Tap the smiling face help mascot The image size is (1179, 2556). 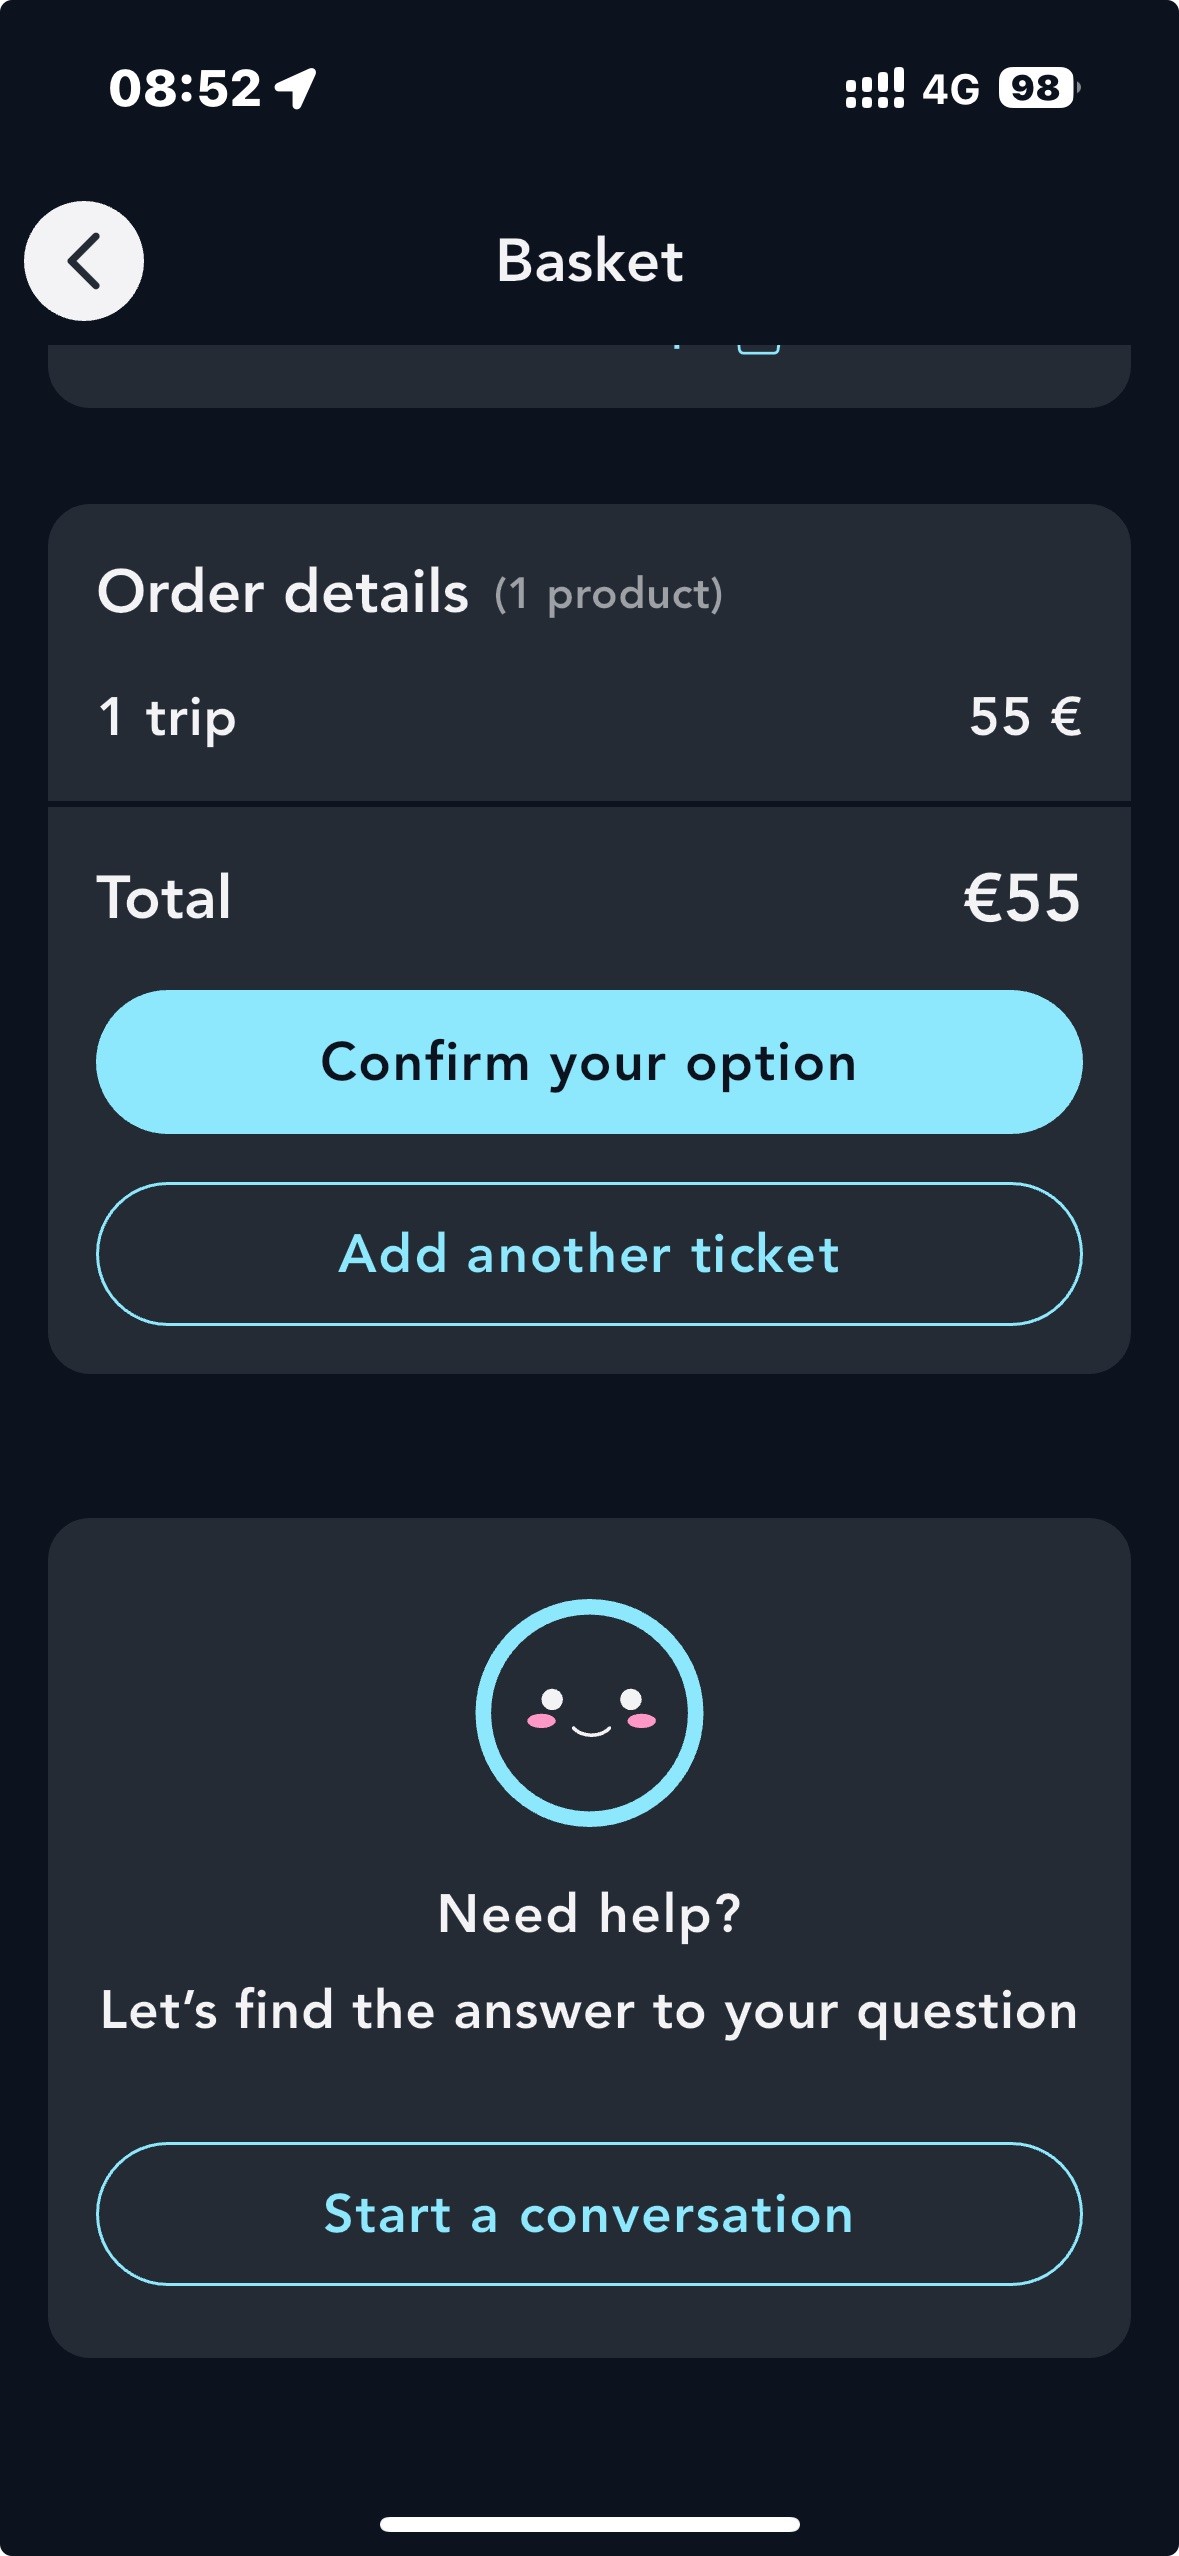589,1712
